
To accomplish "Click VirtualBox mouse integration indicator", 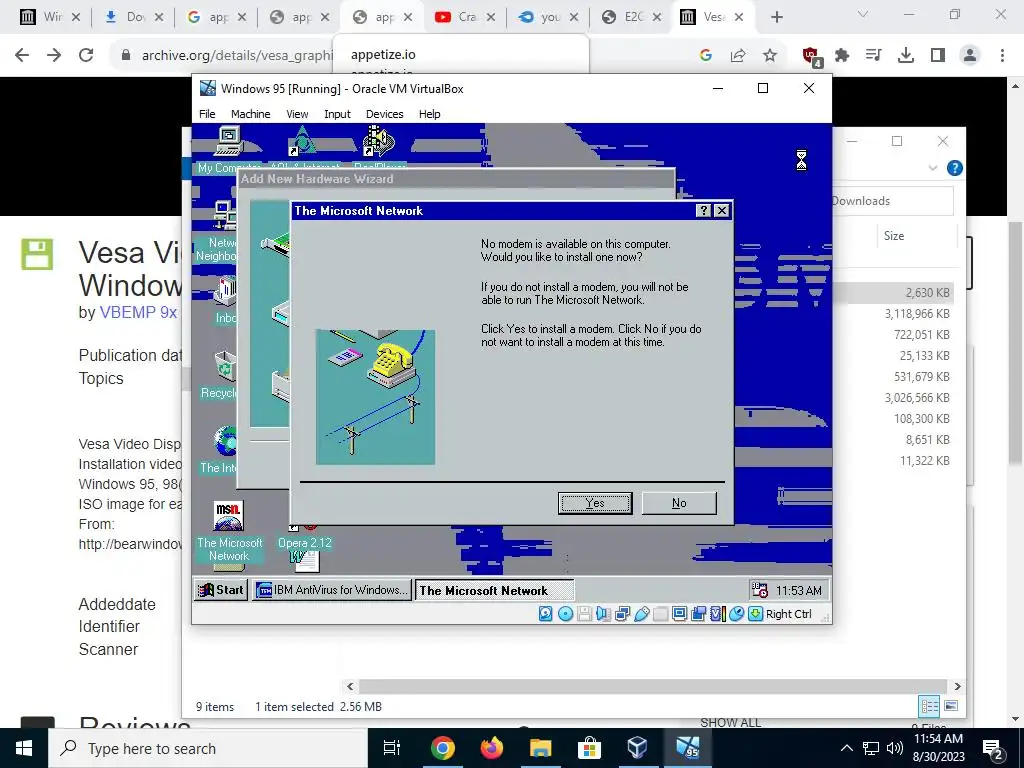I will (737, 614).
